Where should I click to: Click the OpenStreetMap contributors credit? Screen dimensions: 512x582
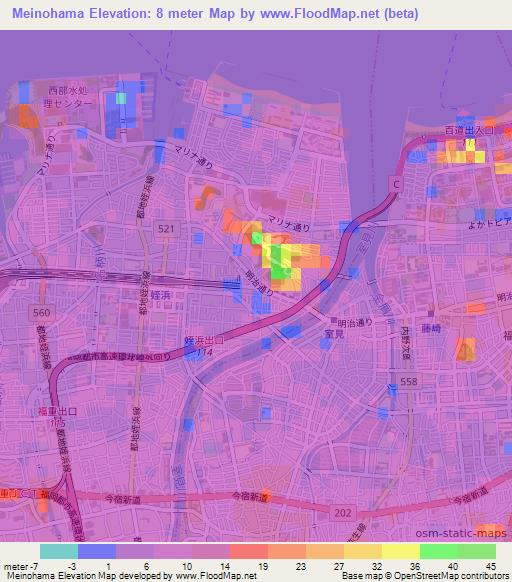[x=425, y=576]
